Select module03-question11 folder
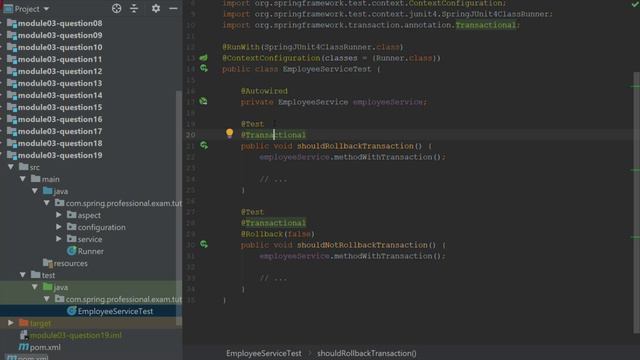 60,59
